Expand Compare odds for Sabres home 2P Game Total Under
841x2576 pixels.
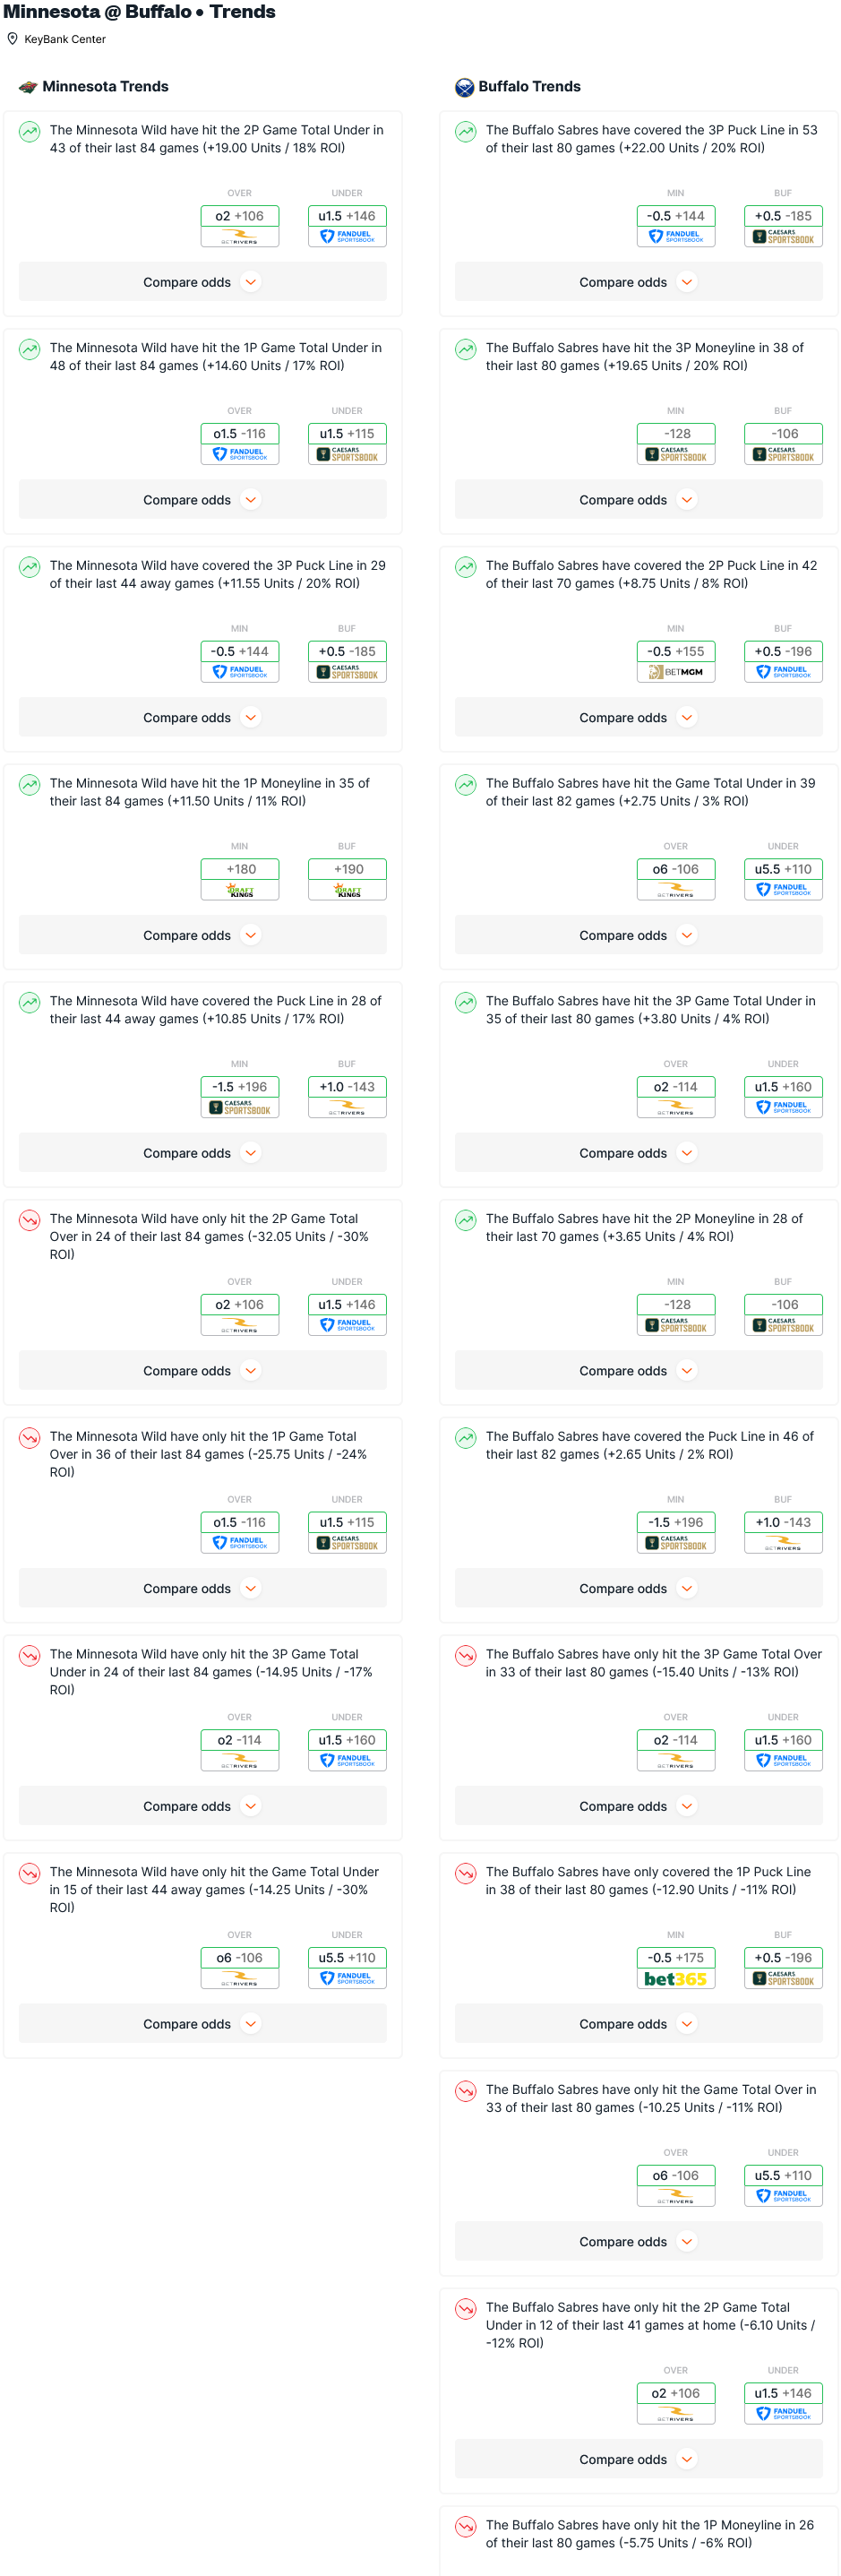(638, 2459)
